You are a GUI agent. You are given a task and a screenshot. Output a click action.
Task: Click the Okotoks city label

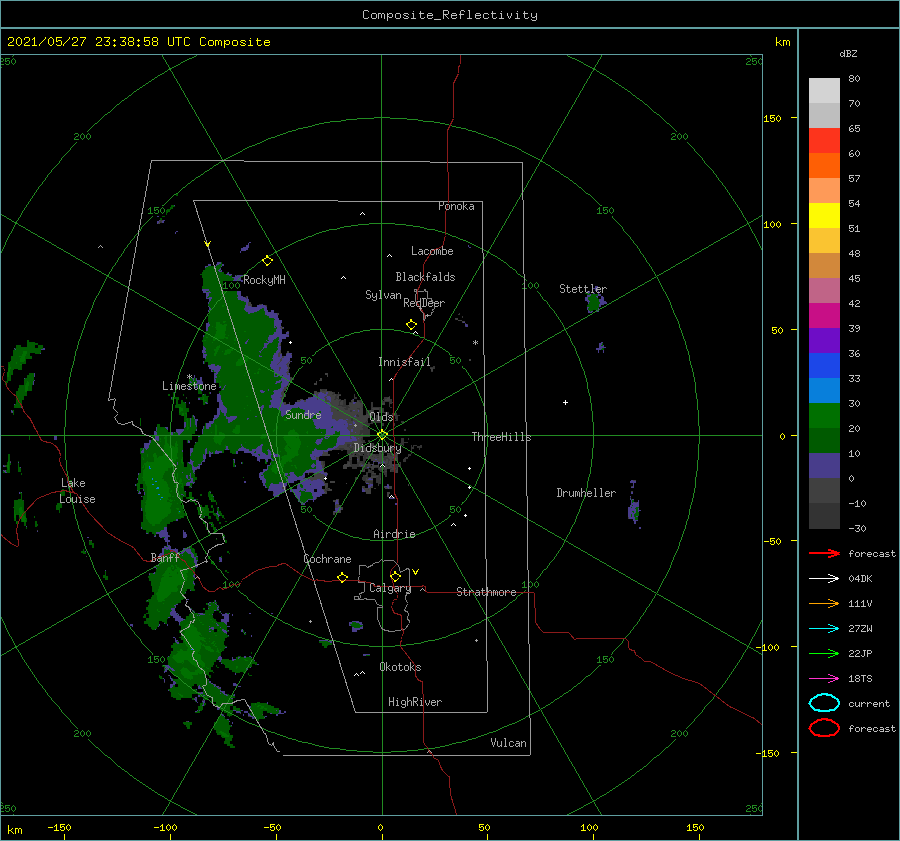pos(400,667)
